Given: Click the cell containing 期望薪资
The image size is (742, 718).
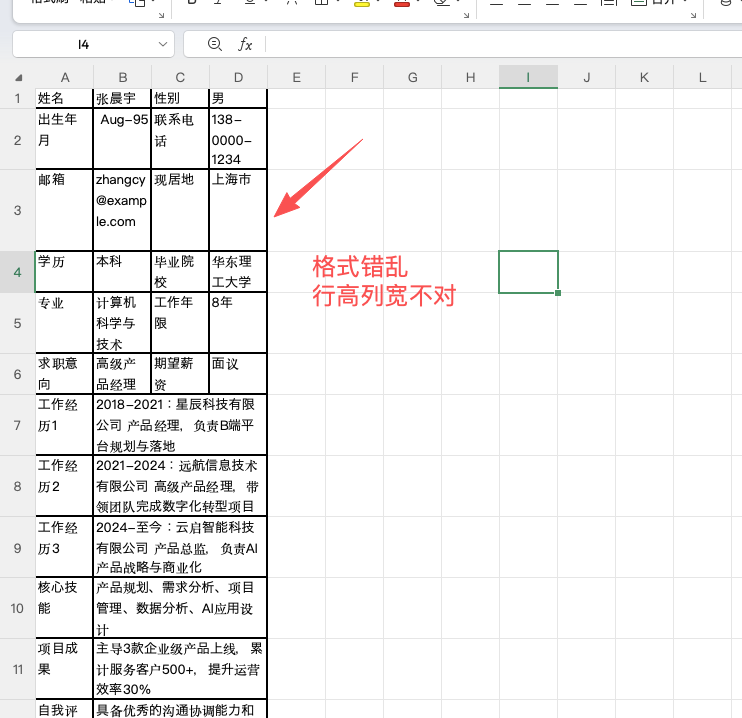Looking at the screenshot, I should pos(180,374).
